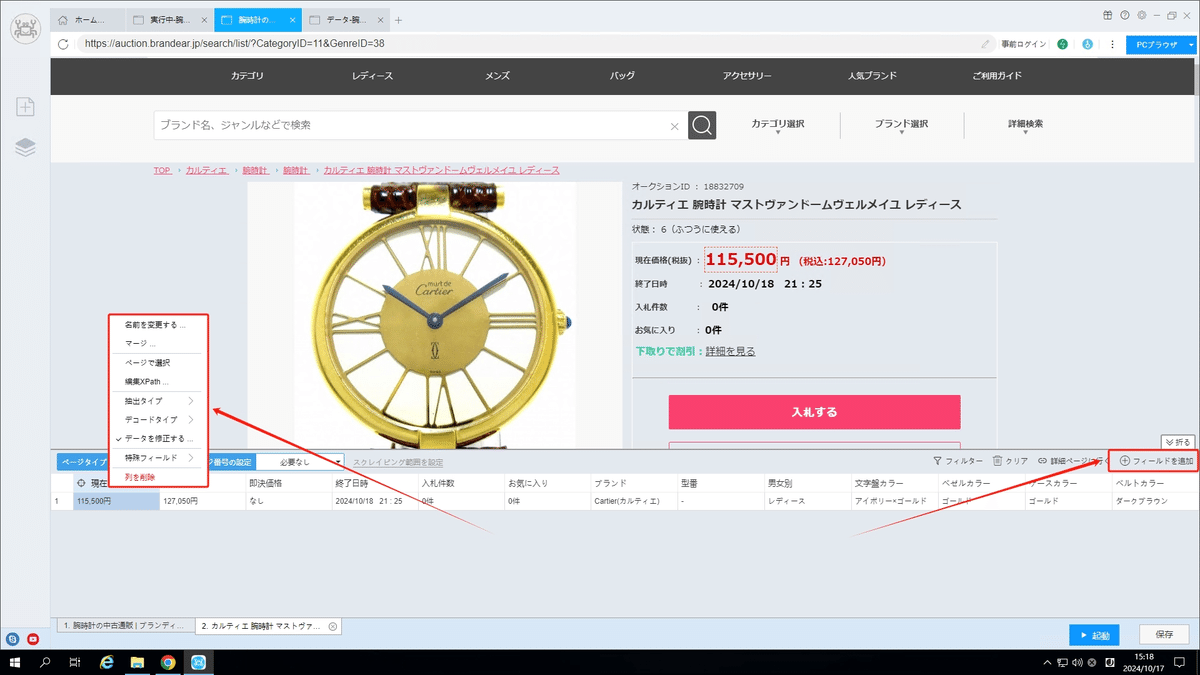
Task: Open the Windows notification center
Action: tap(1180, 662)
